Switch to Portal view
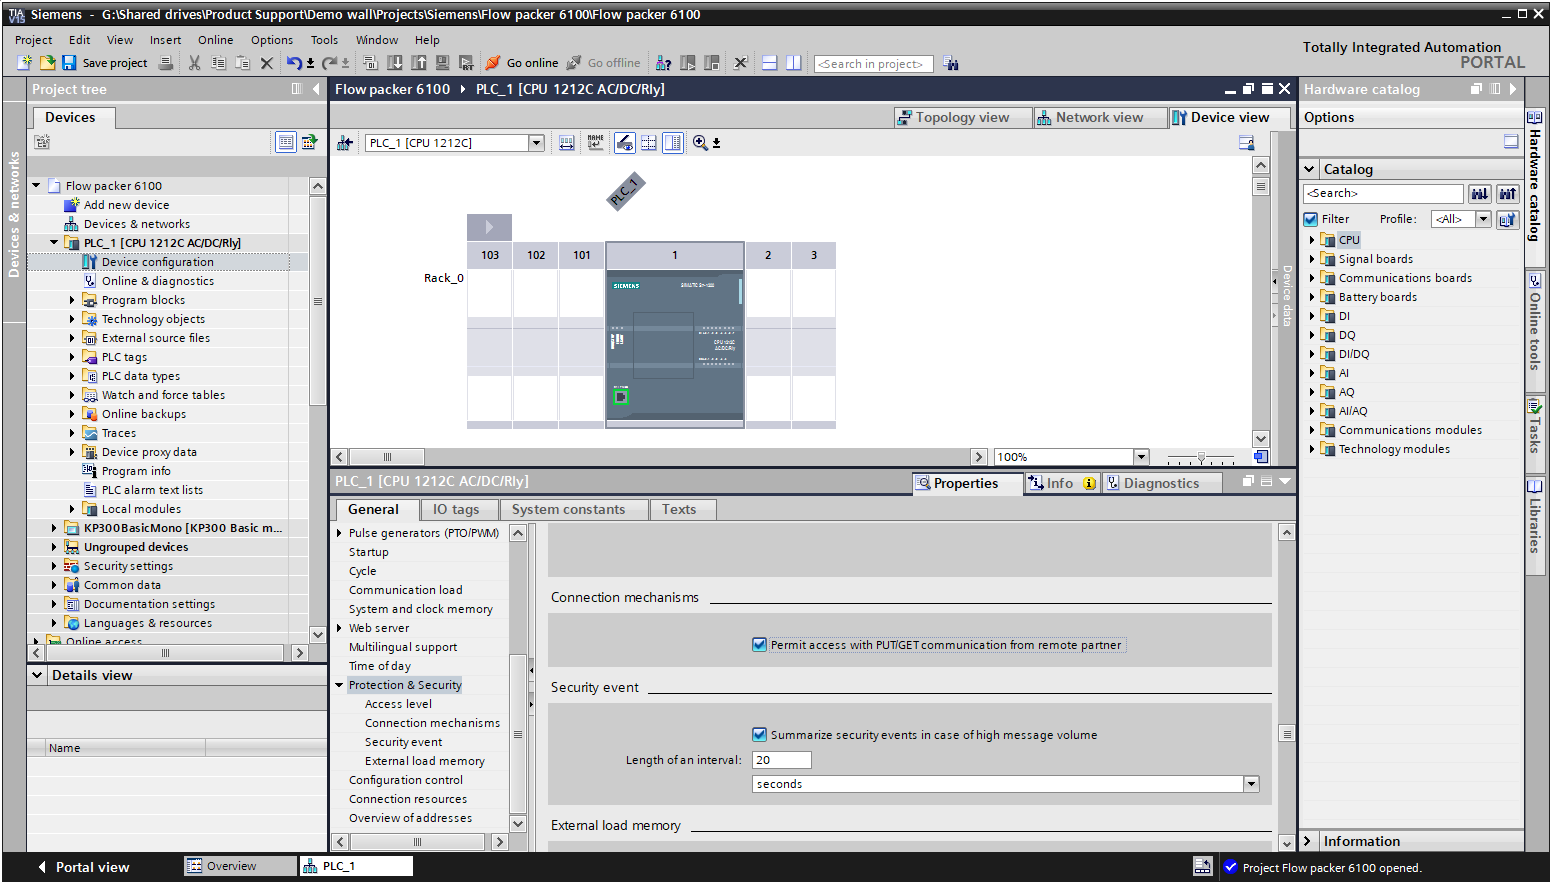Screen dimensions: 1552x884 pyautogui.click(x=83, y=867)
